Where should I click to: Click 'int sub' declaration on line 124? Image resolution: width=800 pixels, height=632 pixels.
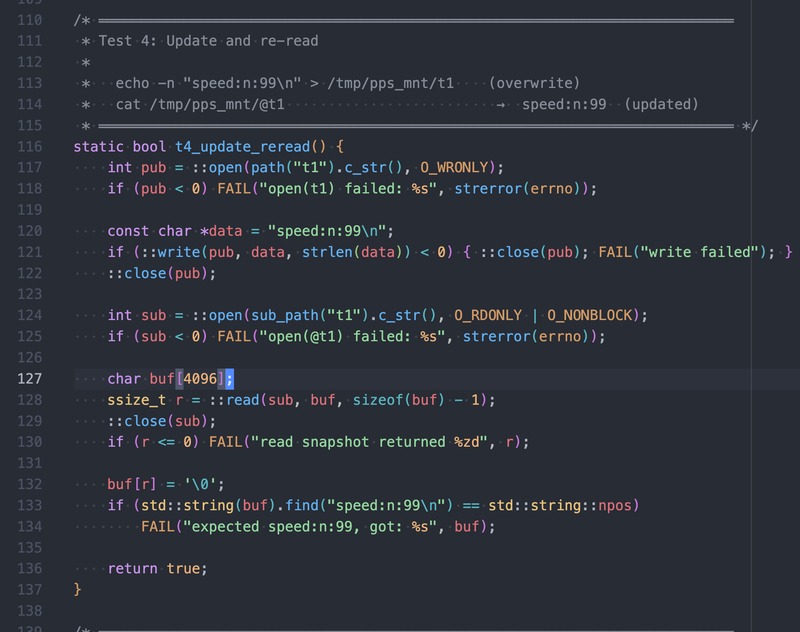[137, 315]
